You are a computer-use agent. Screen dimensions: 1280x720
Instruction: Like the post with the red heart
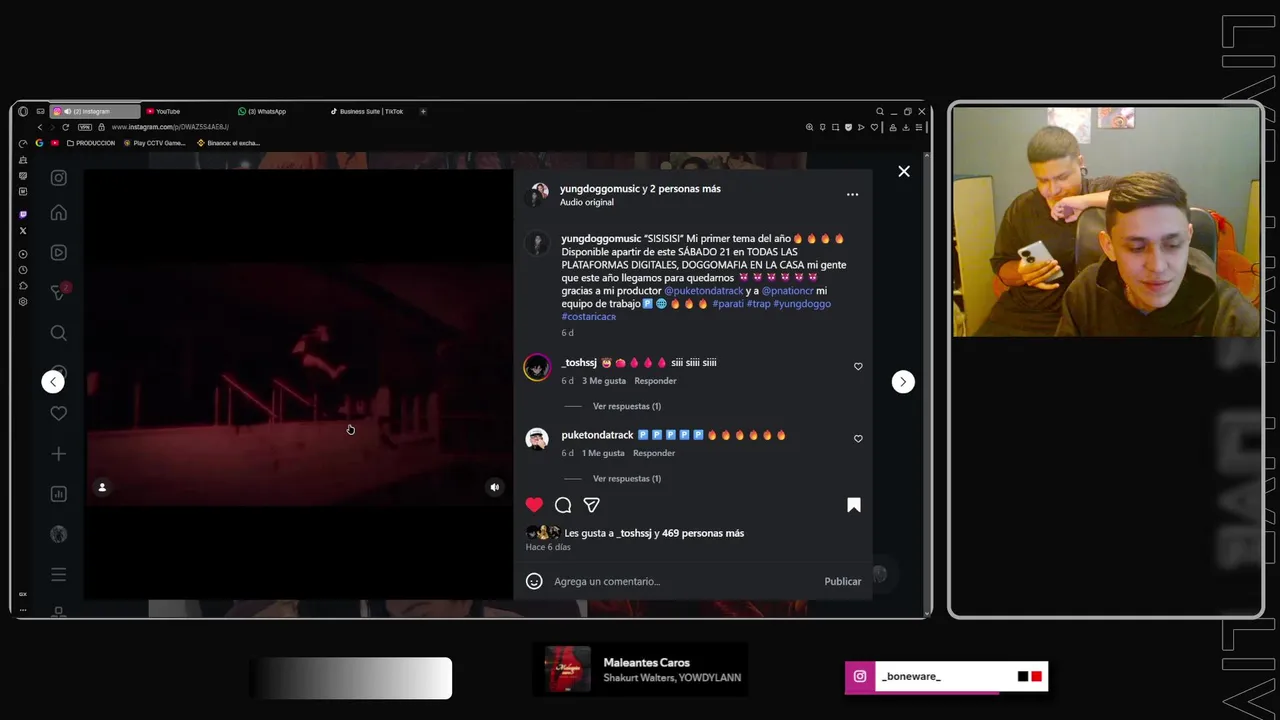click(x=534, y=505)
